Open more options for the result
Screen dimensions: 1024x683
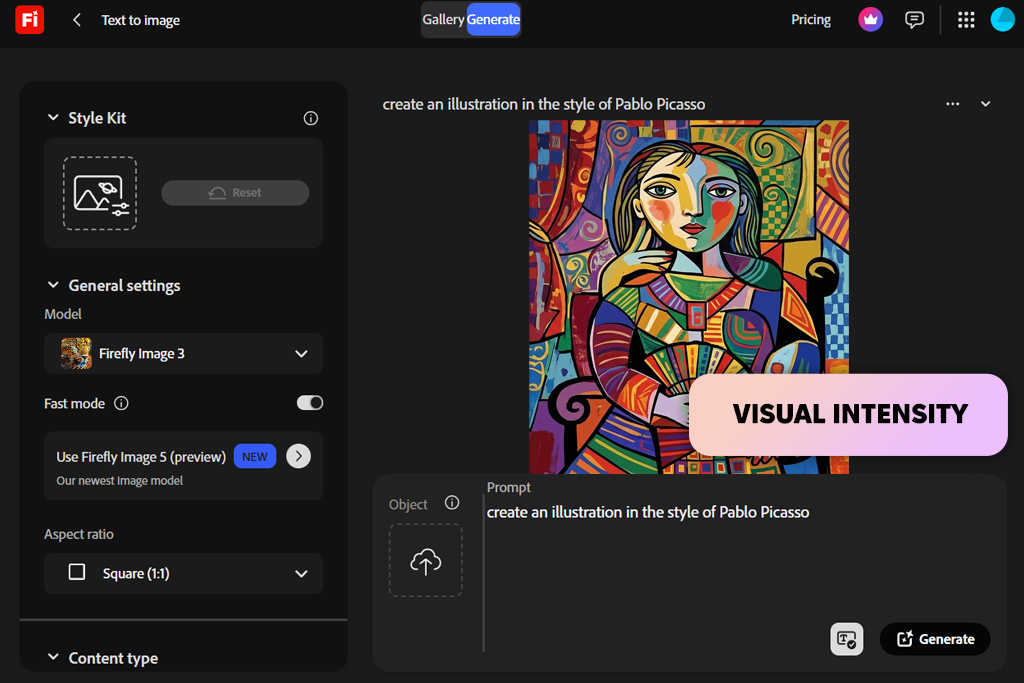[x=953, y=104]
